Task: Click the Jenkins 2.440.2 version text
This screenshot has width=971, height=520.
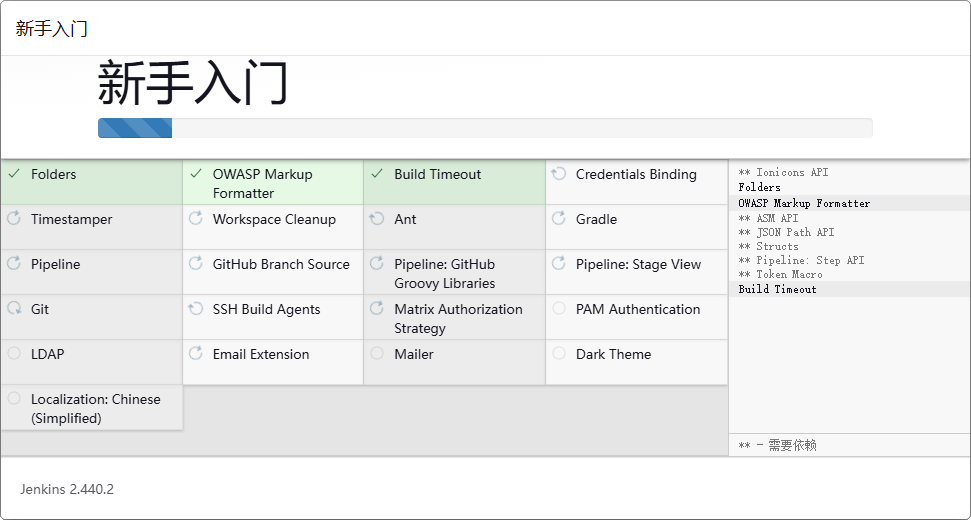Action: pos(67,489)
